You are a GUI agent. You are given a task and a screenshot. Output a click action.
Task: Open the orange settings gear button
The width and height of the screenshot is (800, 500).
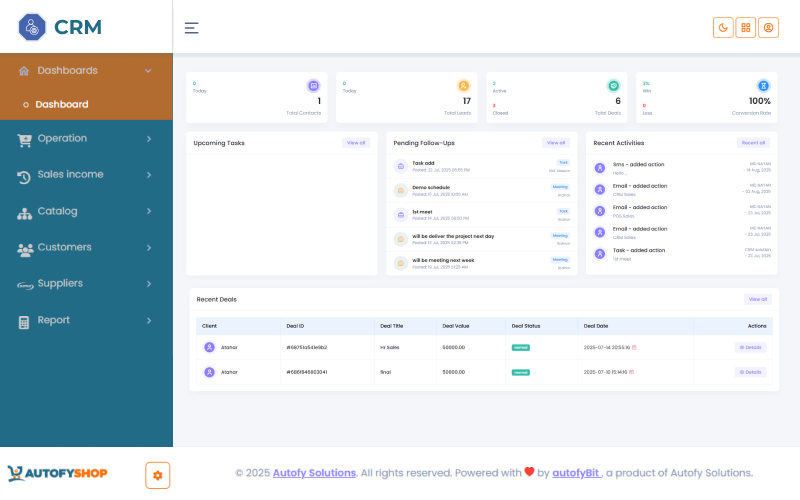click(x=158, y=476)
